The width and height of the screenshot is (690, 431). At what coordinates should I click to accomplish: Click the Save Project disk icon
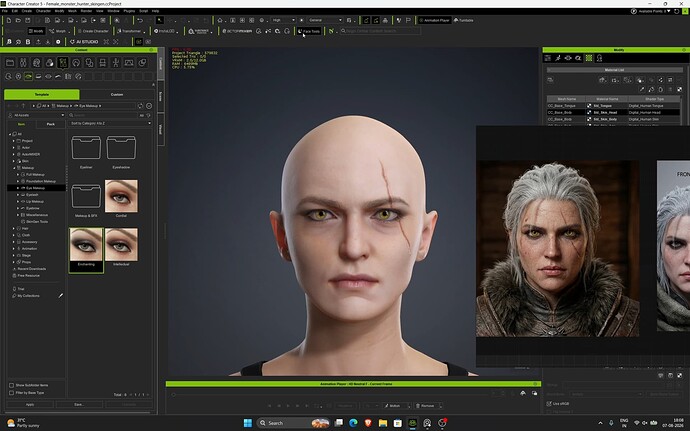[27, 20]
